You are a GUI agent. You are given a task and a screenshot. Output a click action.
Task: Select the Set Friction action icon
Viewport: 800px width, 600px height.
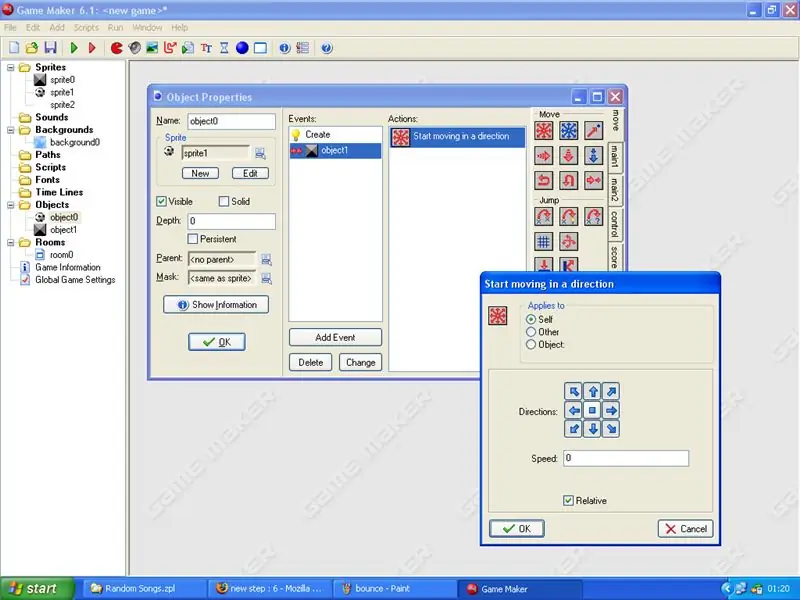[x=593, y=180]
